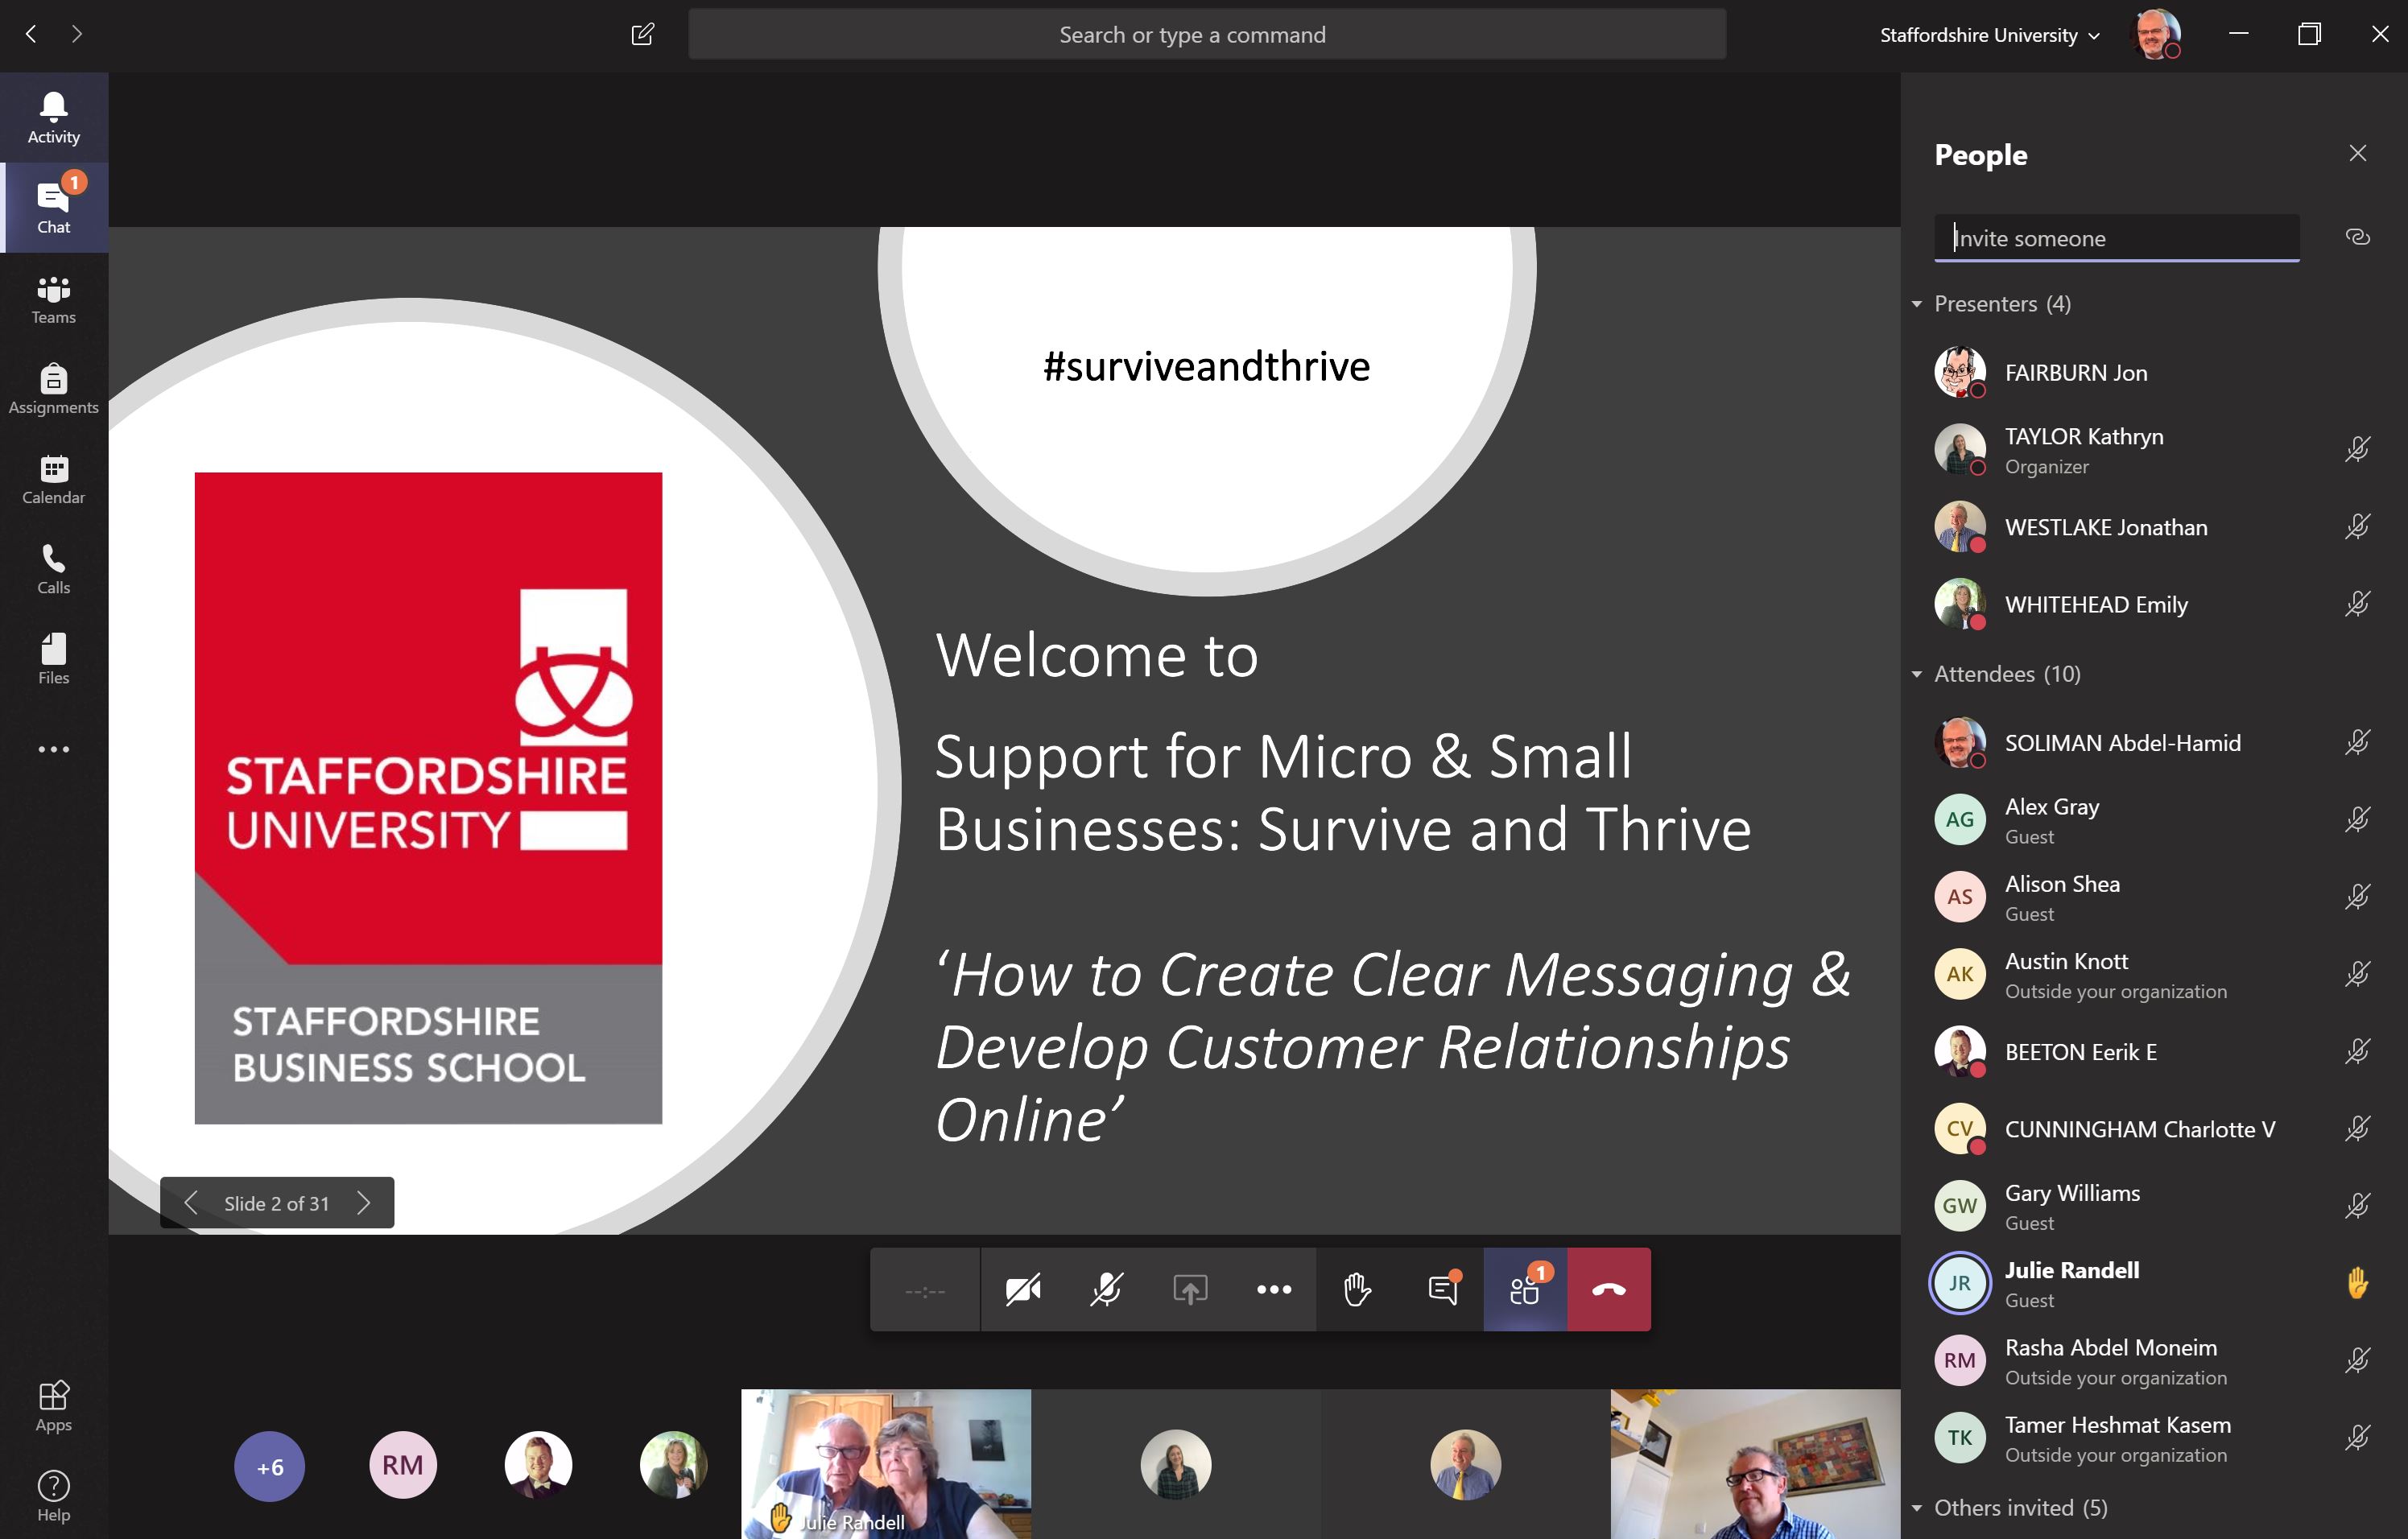
Task: Click the Slide 2 of 31 indicator
Action: pos(276,1203)
